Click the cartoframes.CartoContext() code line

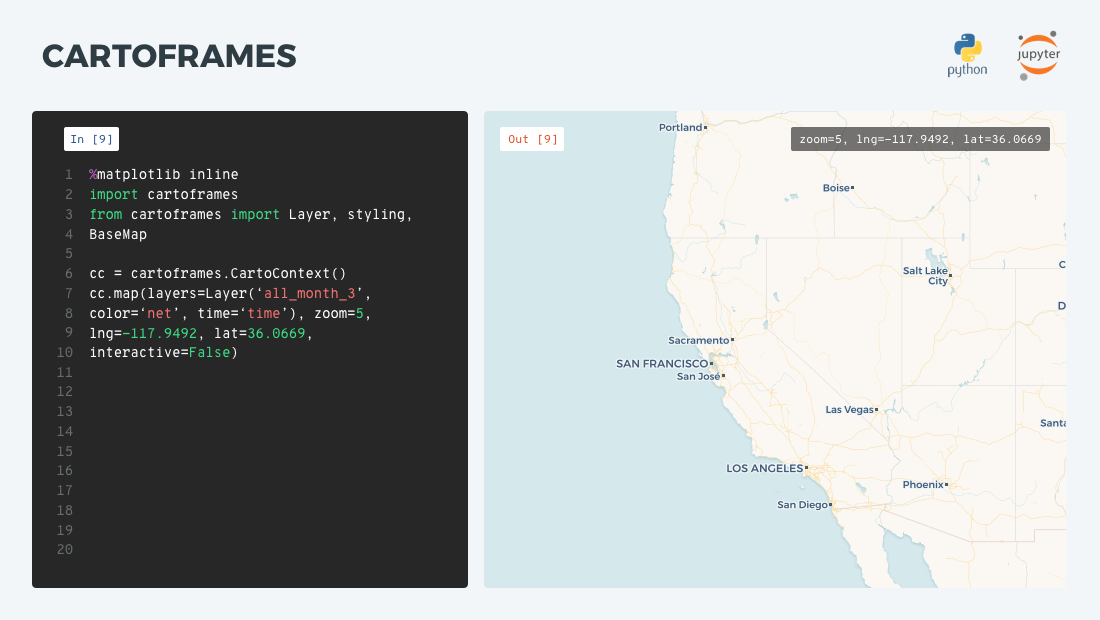[x=217, y=273]
